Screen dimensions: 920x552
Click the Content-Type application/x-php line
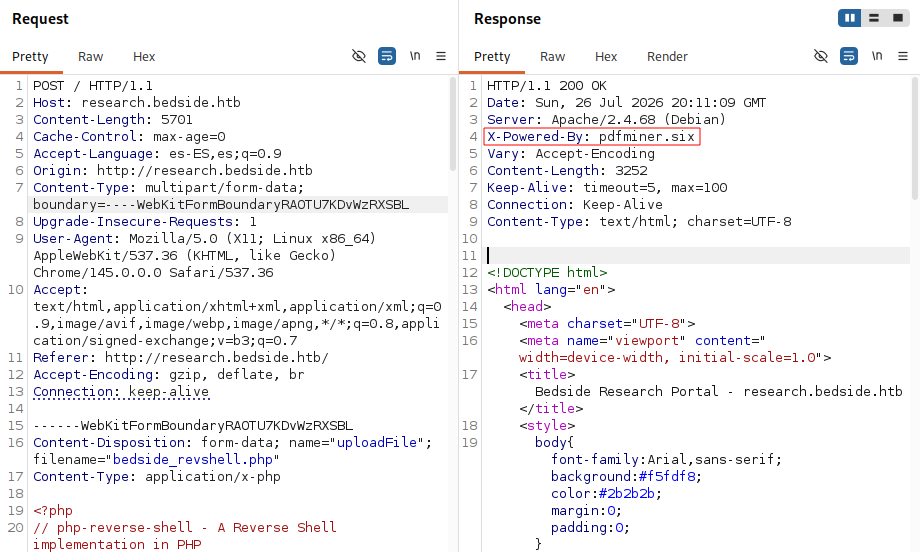click(157, 477)
